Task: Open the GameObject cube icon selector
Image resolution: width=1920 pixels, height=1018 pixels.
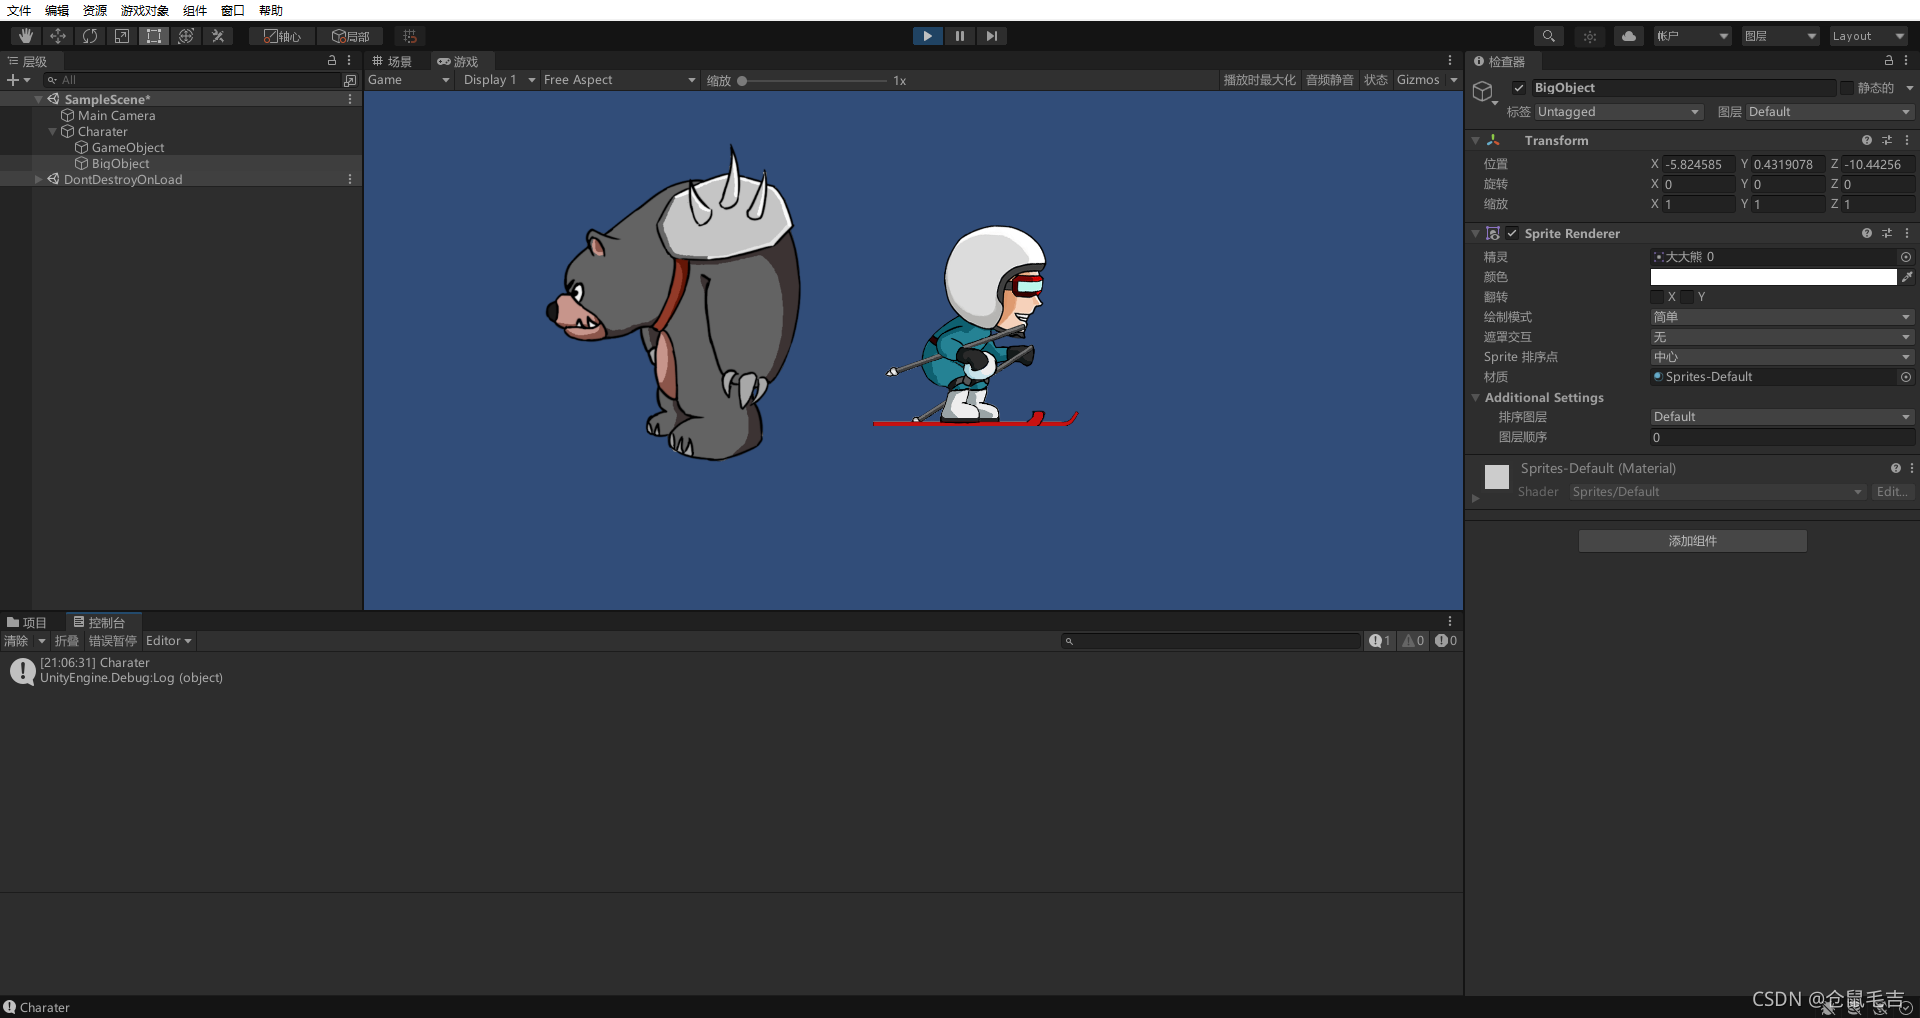Action: point(1484,93)
